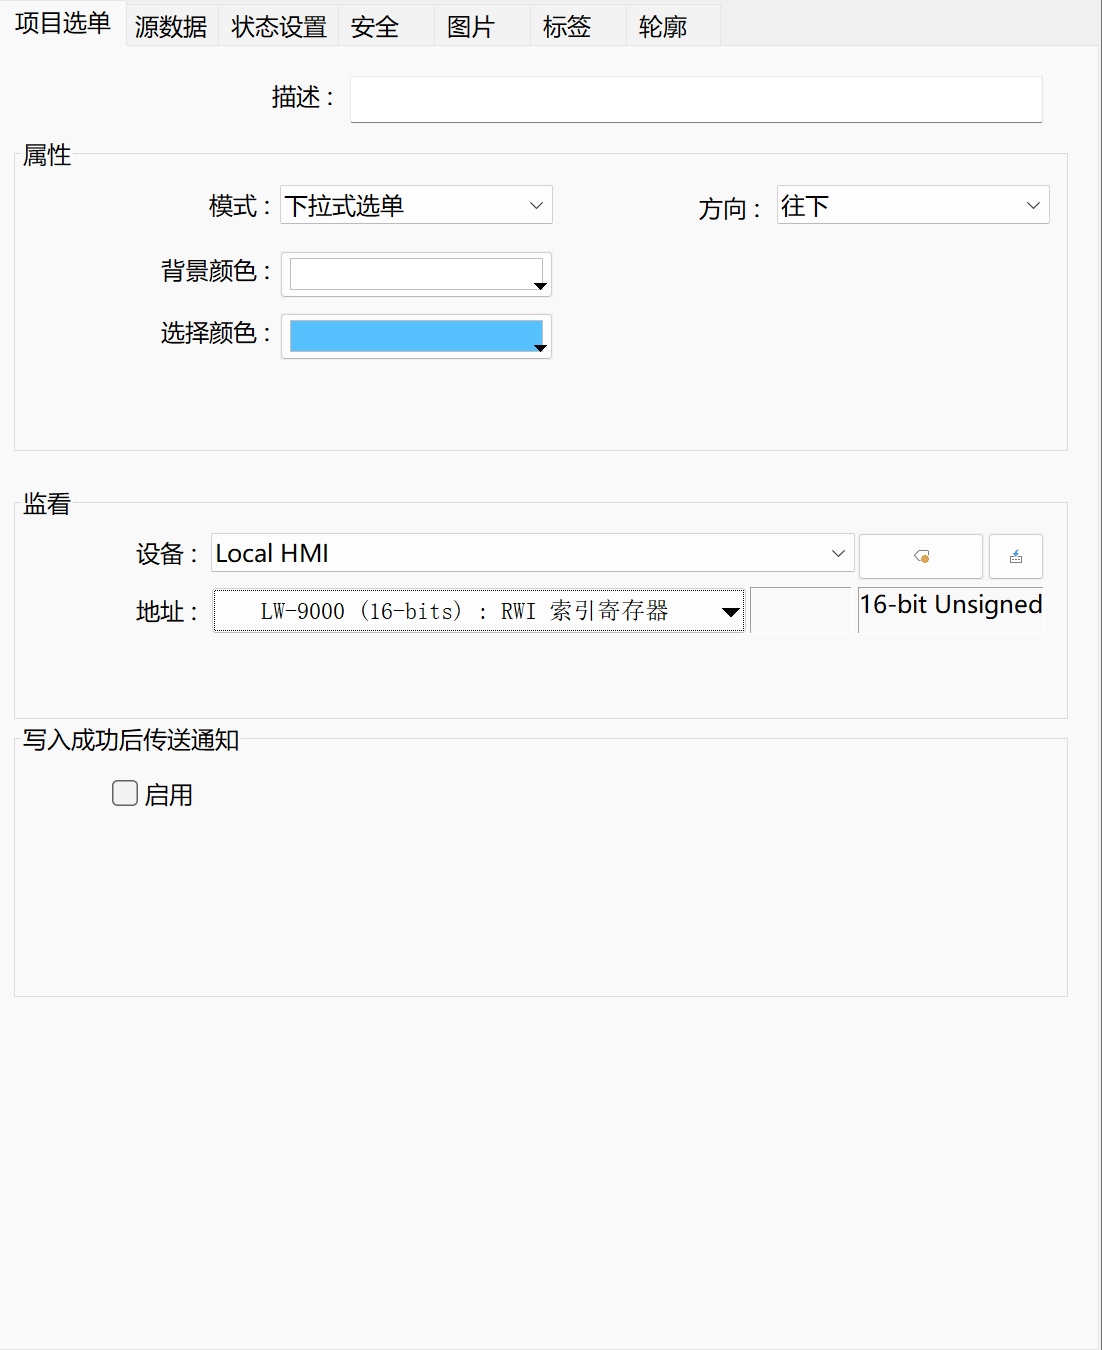Screen dimensions: 1102x1350
Task: Open the 轮廓 tab
Action: (x=663, y=27)
